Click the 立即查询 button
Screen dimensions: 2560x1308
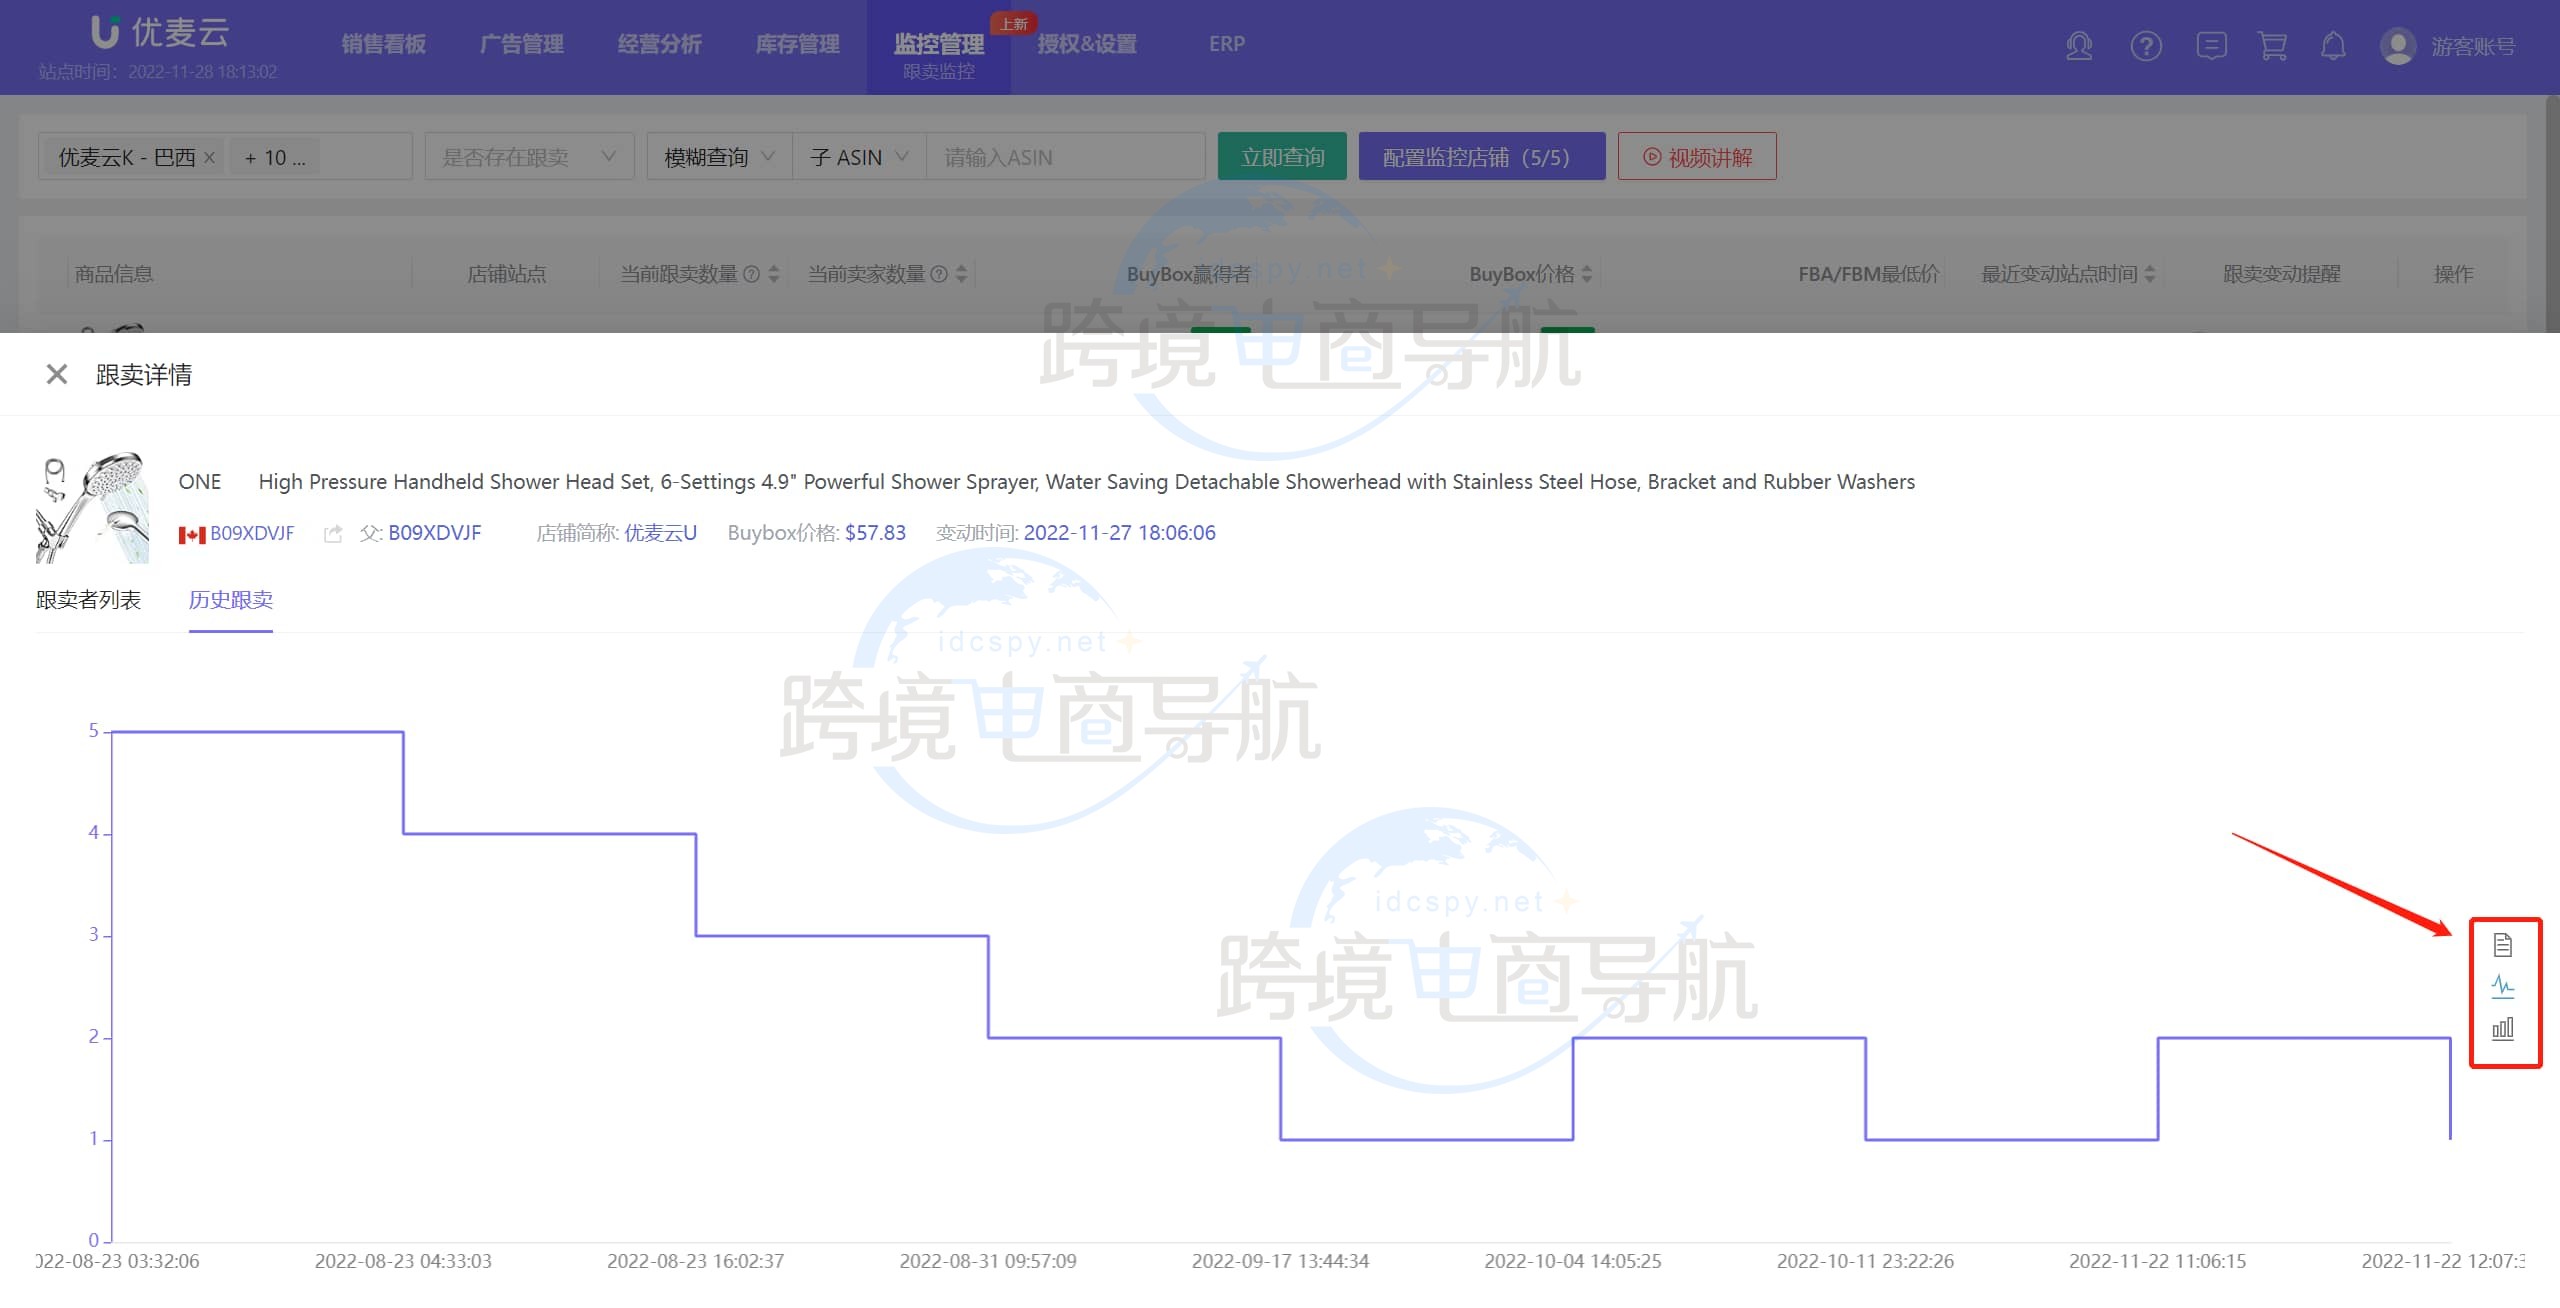[1282, 157]
